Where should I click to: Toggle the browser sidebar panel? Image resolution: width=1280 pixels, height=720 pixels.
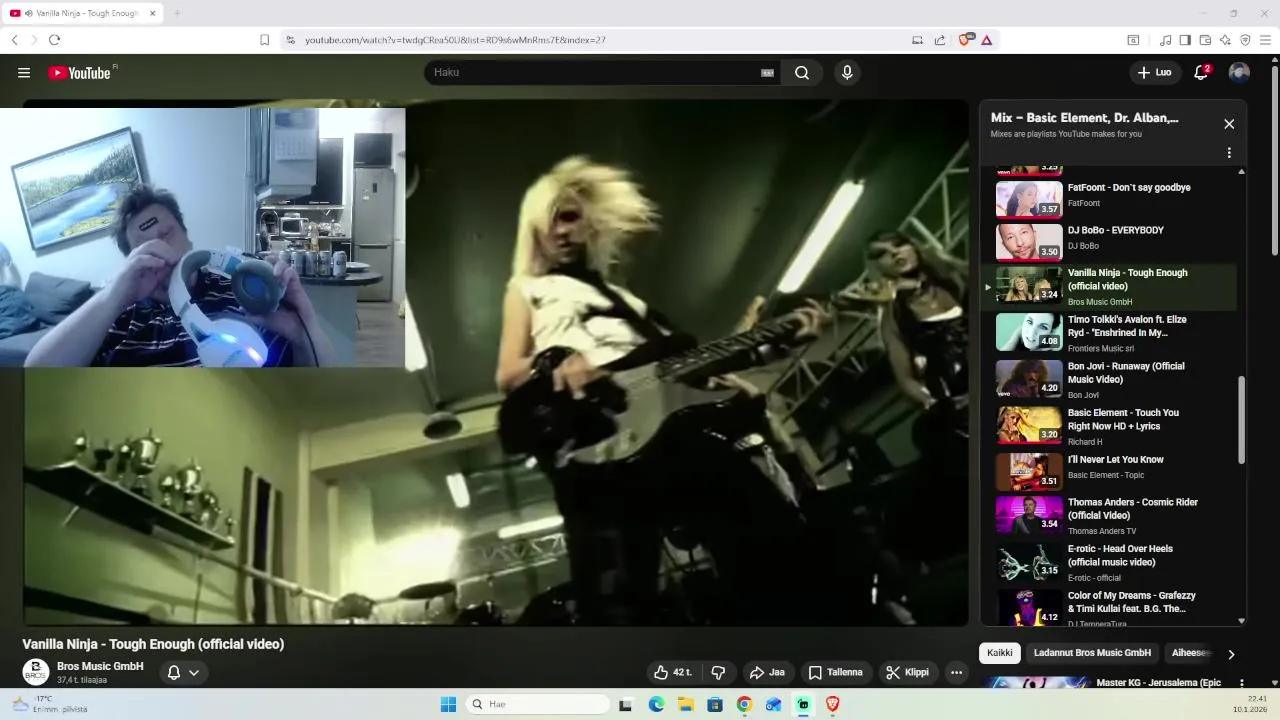point(1185,40)
